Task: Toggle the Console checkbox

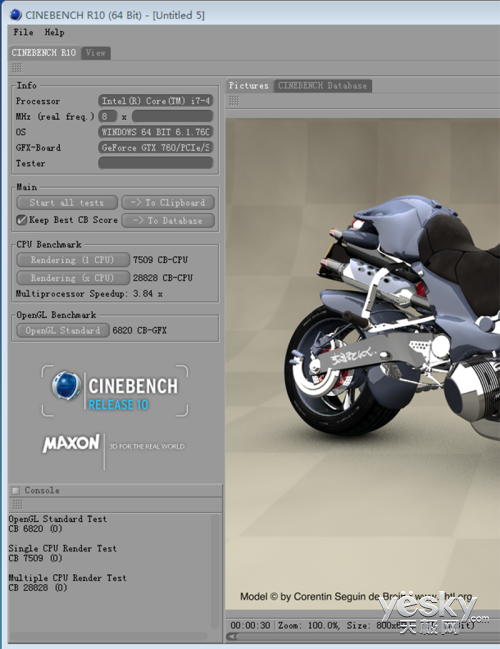Action: click(16, 490)
